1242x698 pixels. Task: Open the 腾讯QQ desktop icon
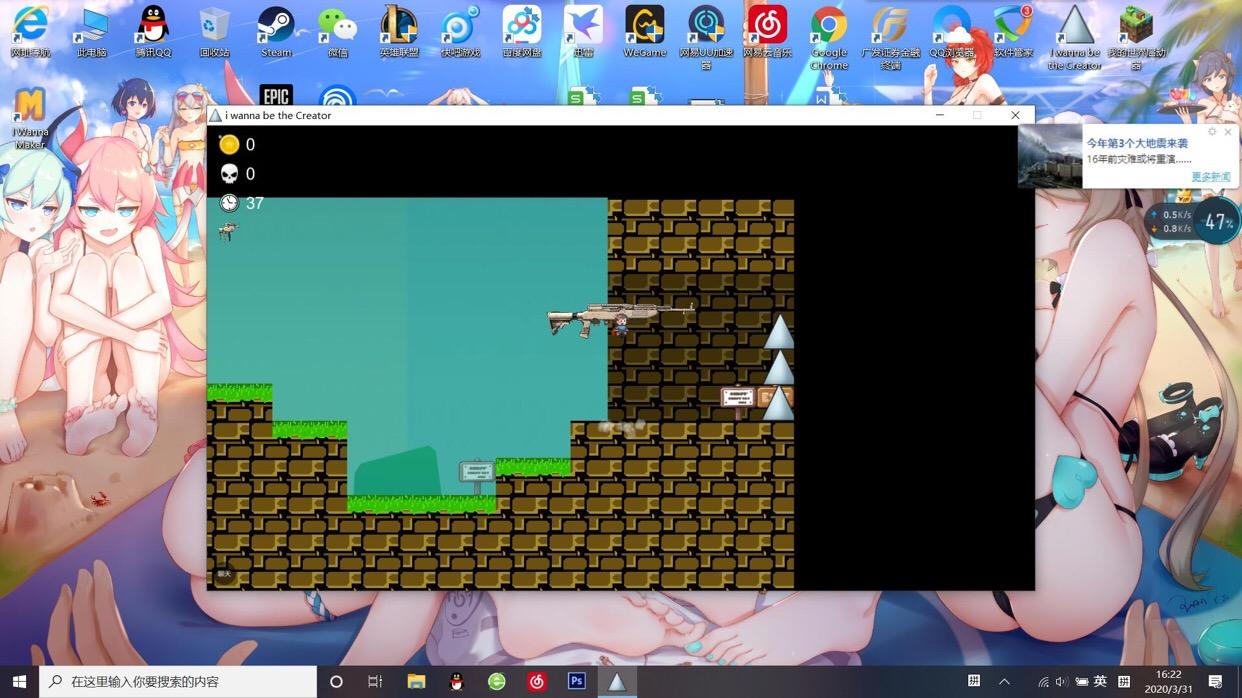[153, 31]
